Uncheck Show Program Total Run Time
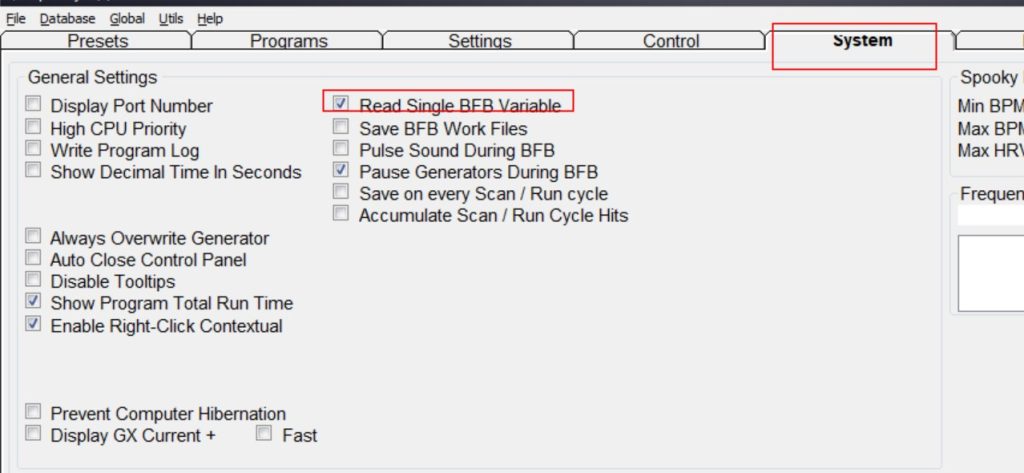This screenshot has height=473, width=1024. (x=34, y=302)
